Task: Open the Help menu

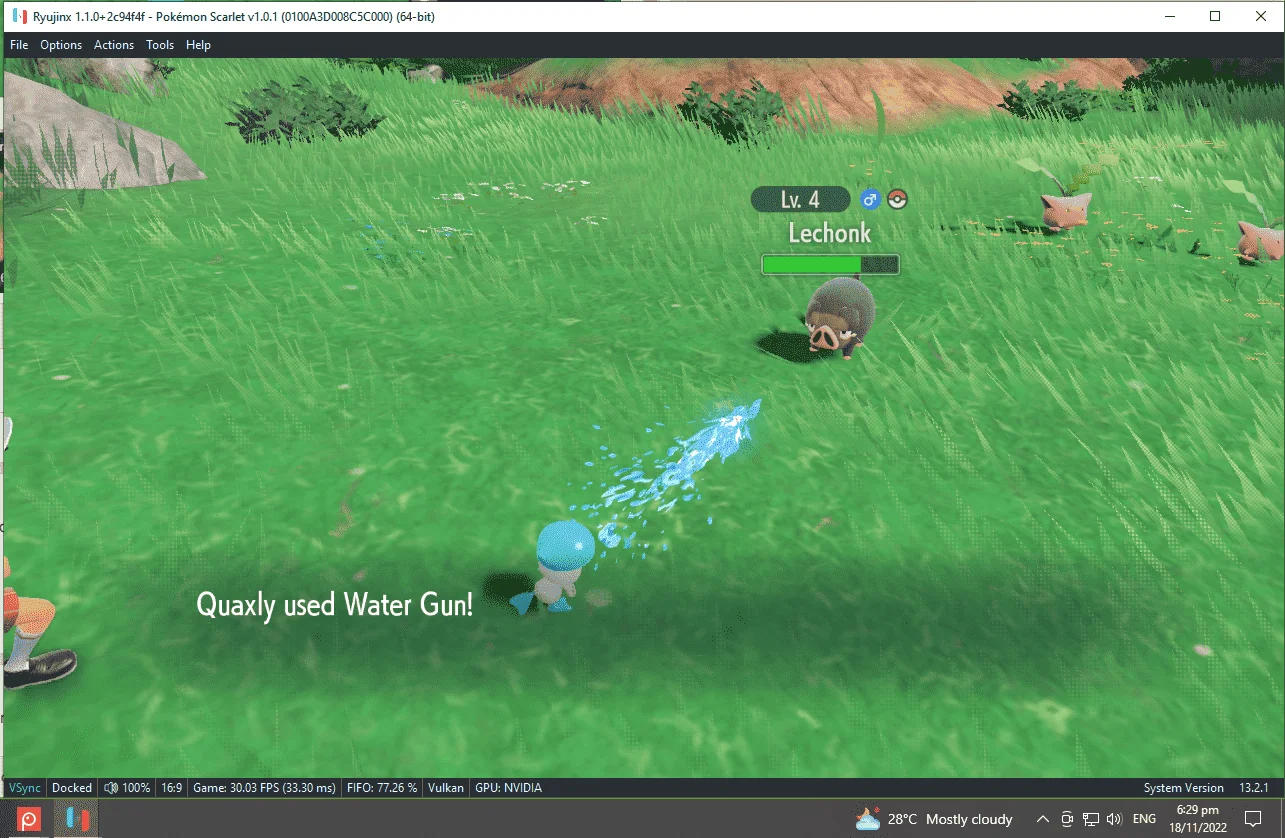Action: [198, 45]
